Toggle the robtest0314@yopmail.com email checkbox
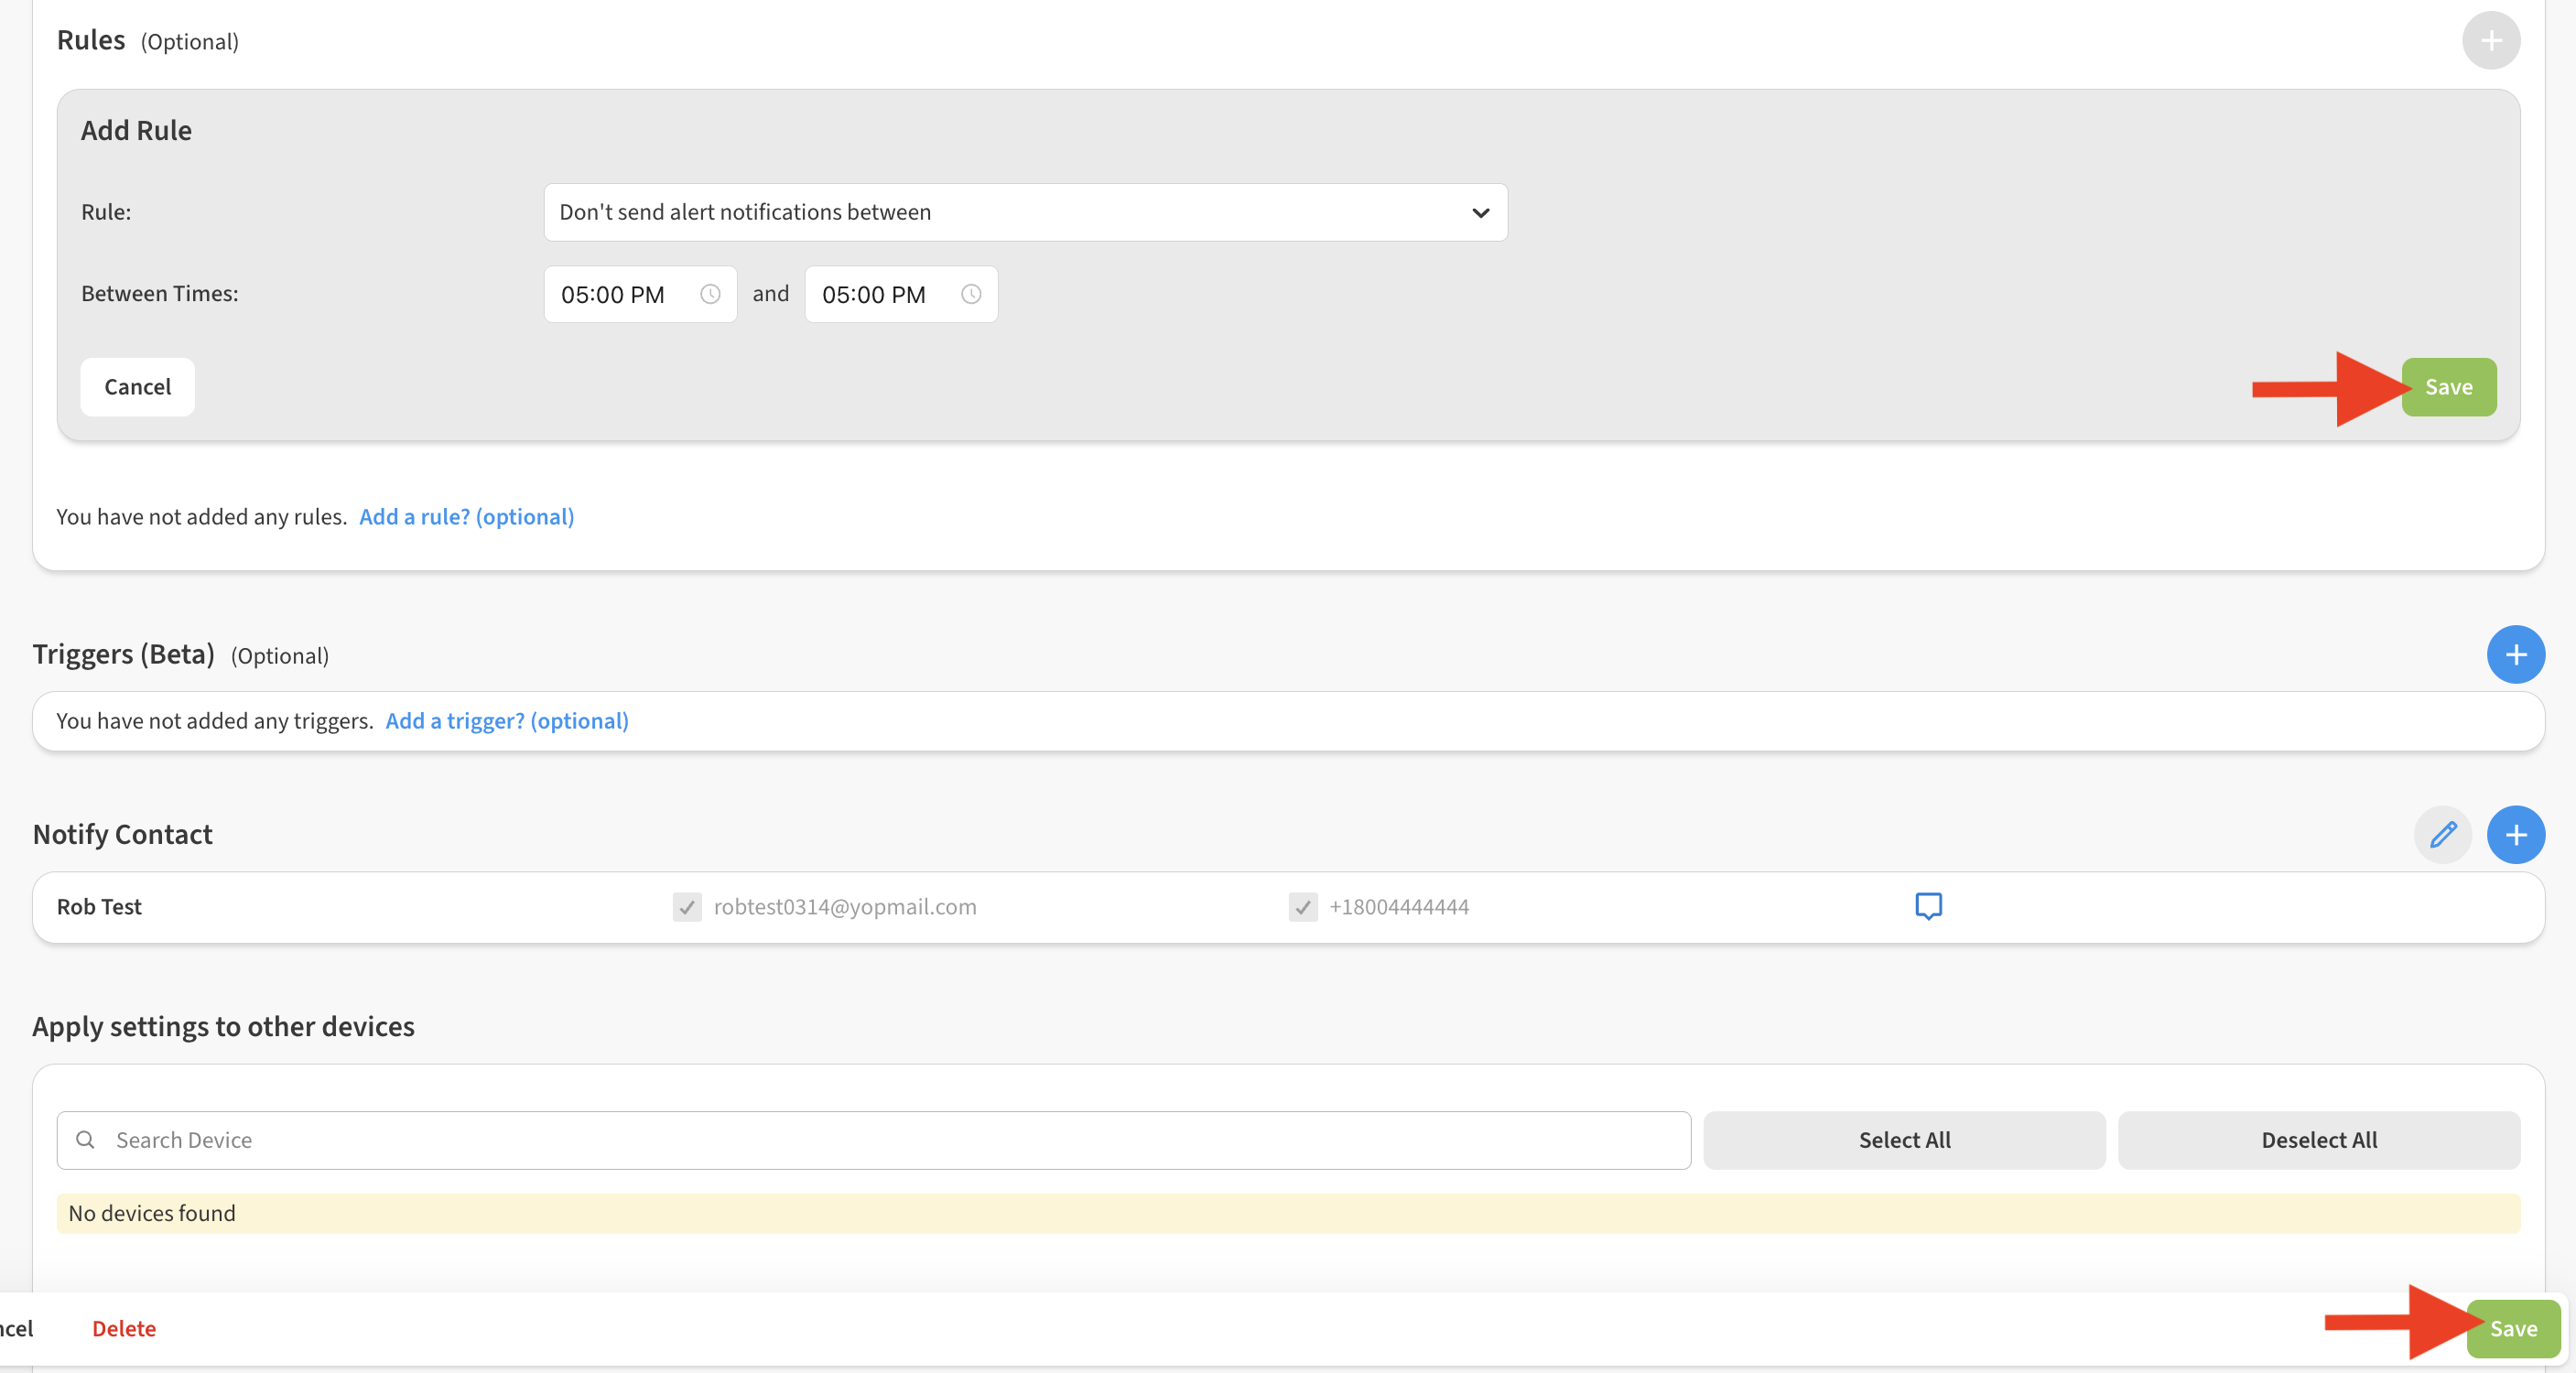Image resolution: width=2576 pixels, height=1373 pixels. click(x=687, y=907)
